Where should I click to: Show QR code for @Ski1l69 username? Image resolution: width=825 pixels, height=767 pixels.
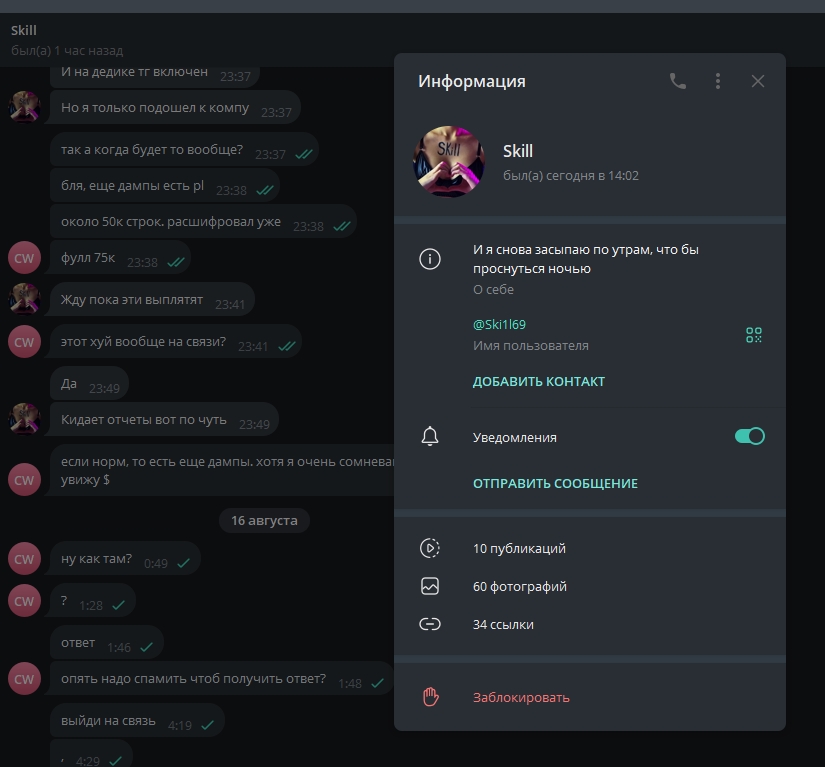753,335
